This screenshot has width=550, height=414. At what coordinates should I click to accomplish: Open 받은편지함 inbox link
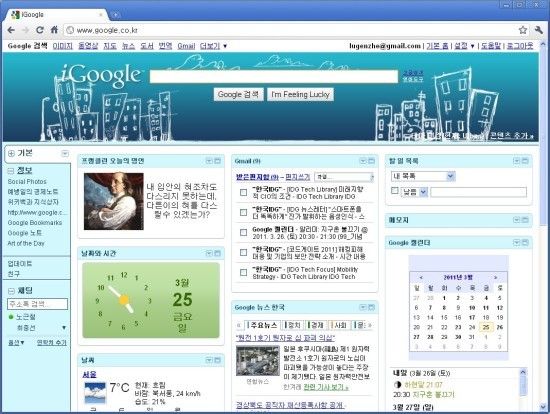click(257, 177)
